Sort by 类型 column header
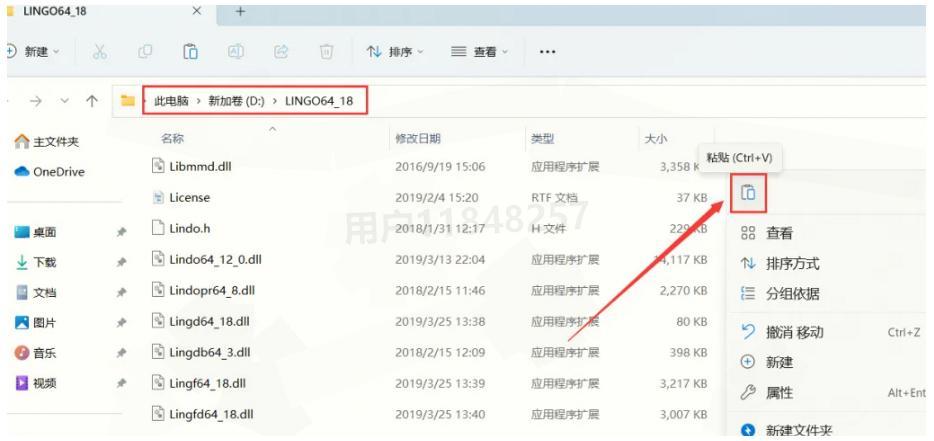 (542, 138)
